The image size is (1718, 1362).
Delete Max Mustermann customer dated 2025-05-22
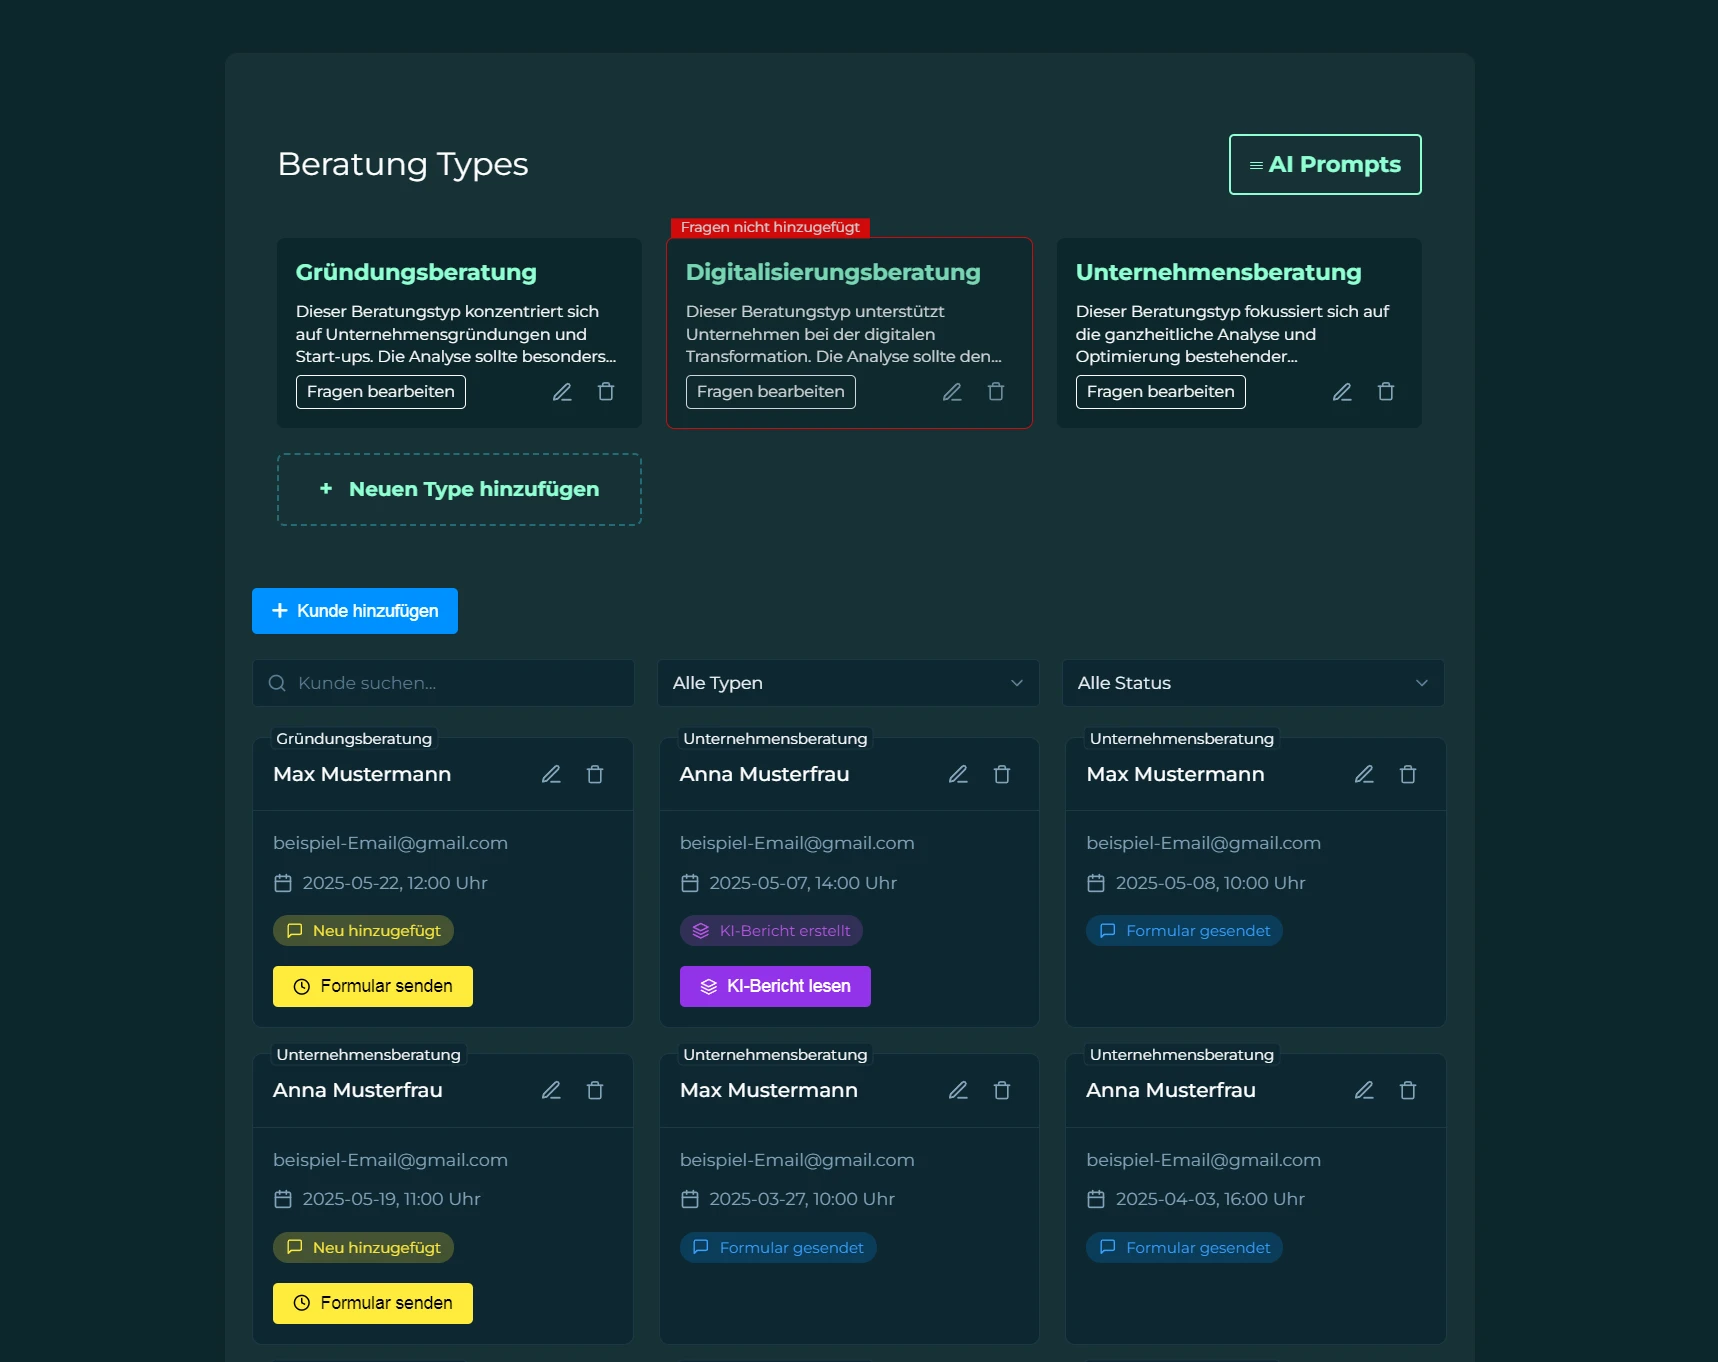pyautogui.click(x=595, y=774)
